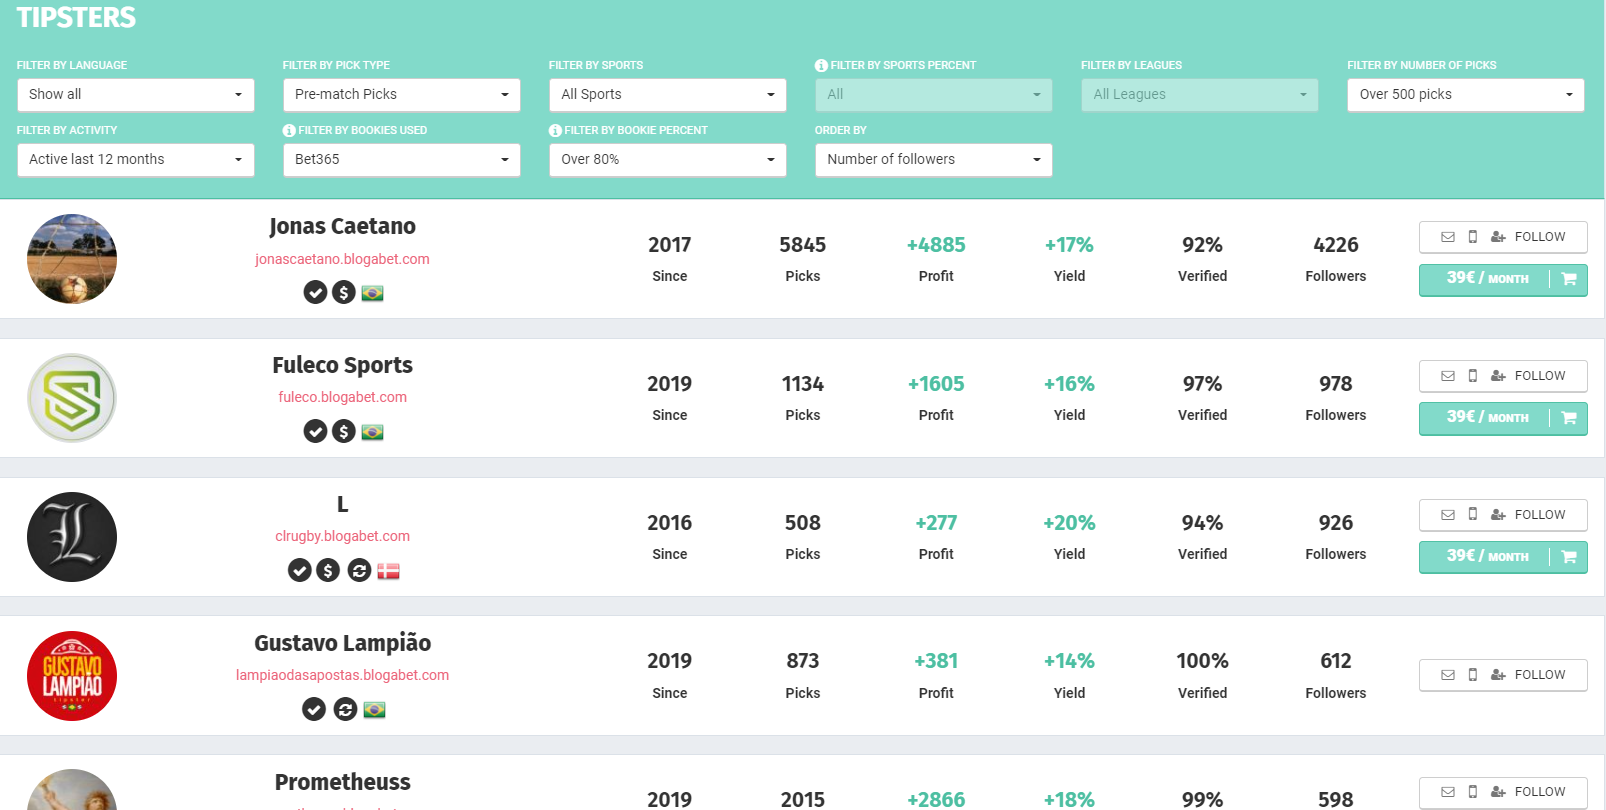Click verified checkmark badge under Fuleco Sports
The width and height of the screenshot is (1606, 810).
315,431
